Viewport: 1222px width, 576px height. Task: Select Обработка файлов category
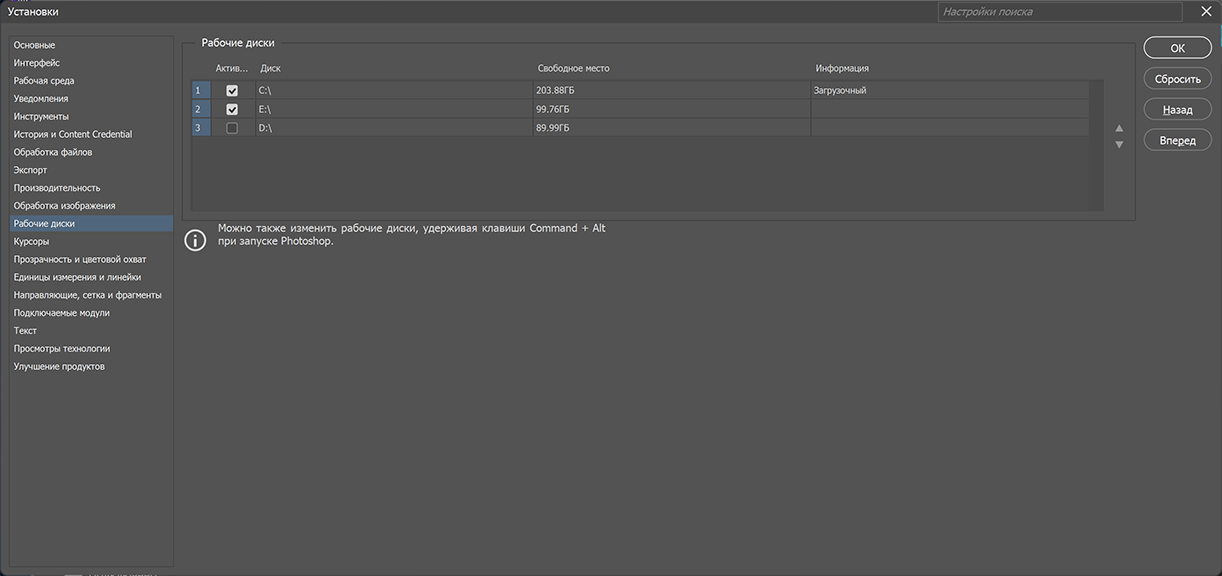pyautogui.click(x=53, y=152)
